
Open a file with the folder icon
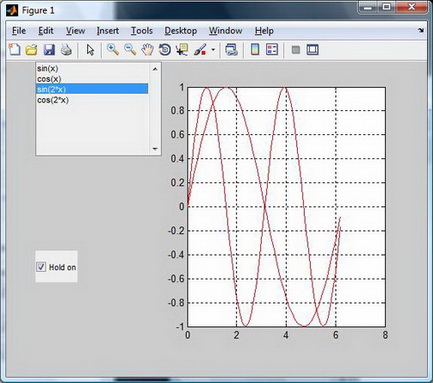tap(31, 50)
